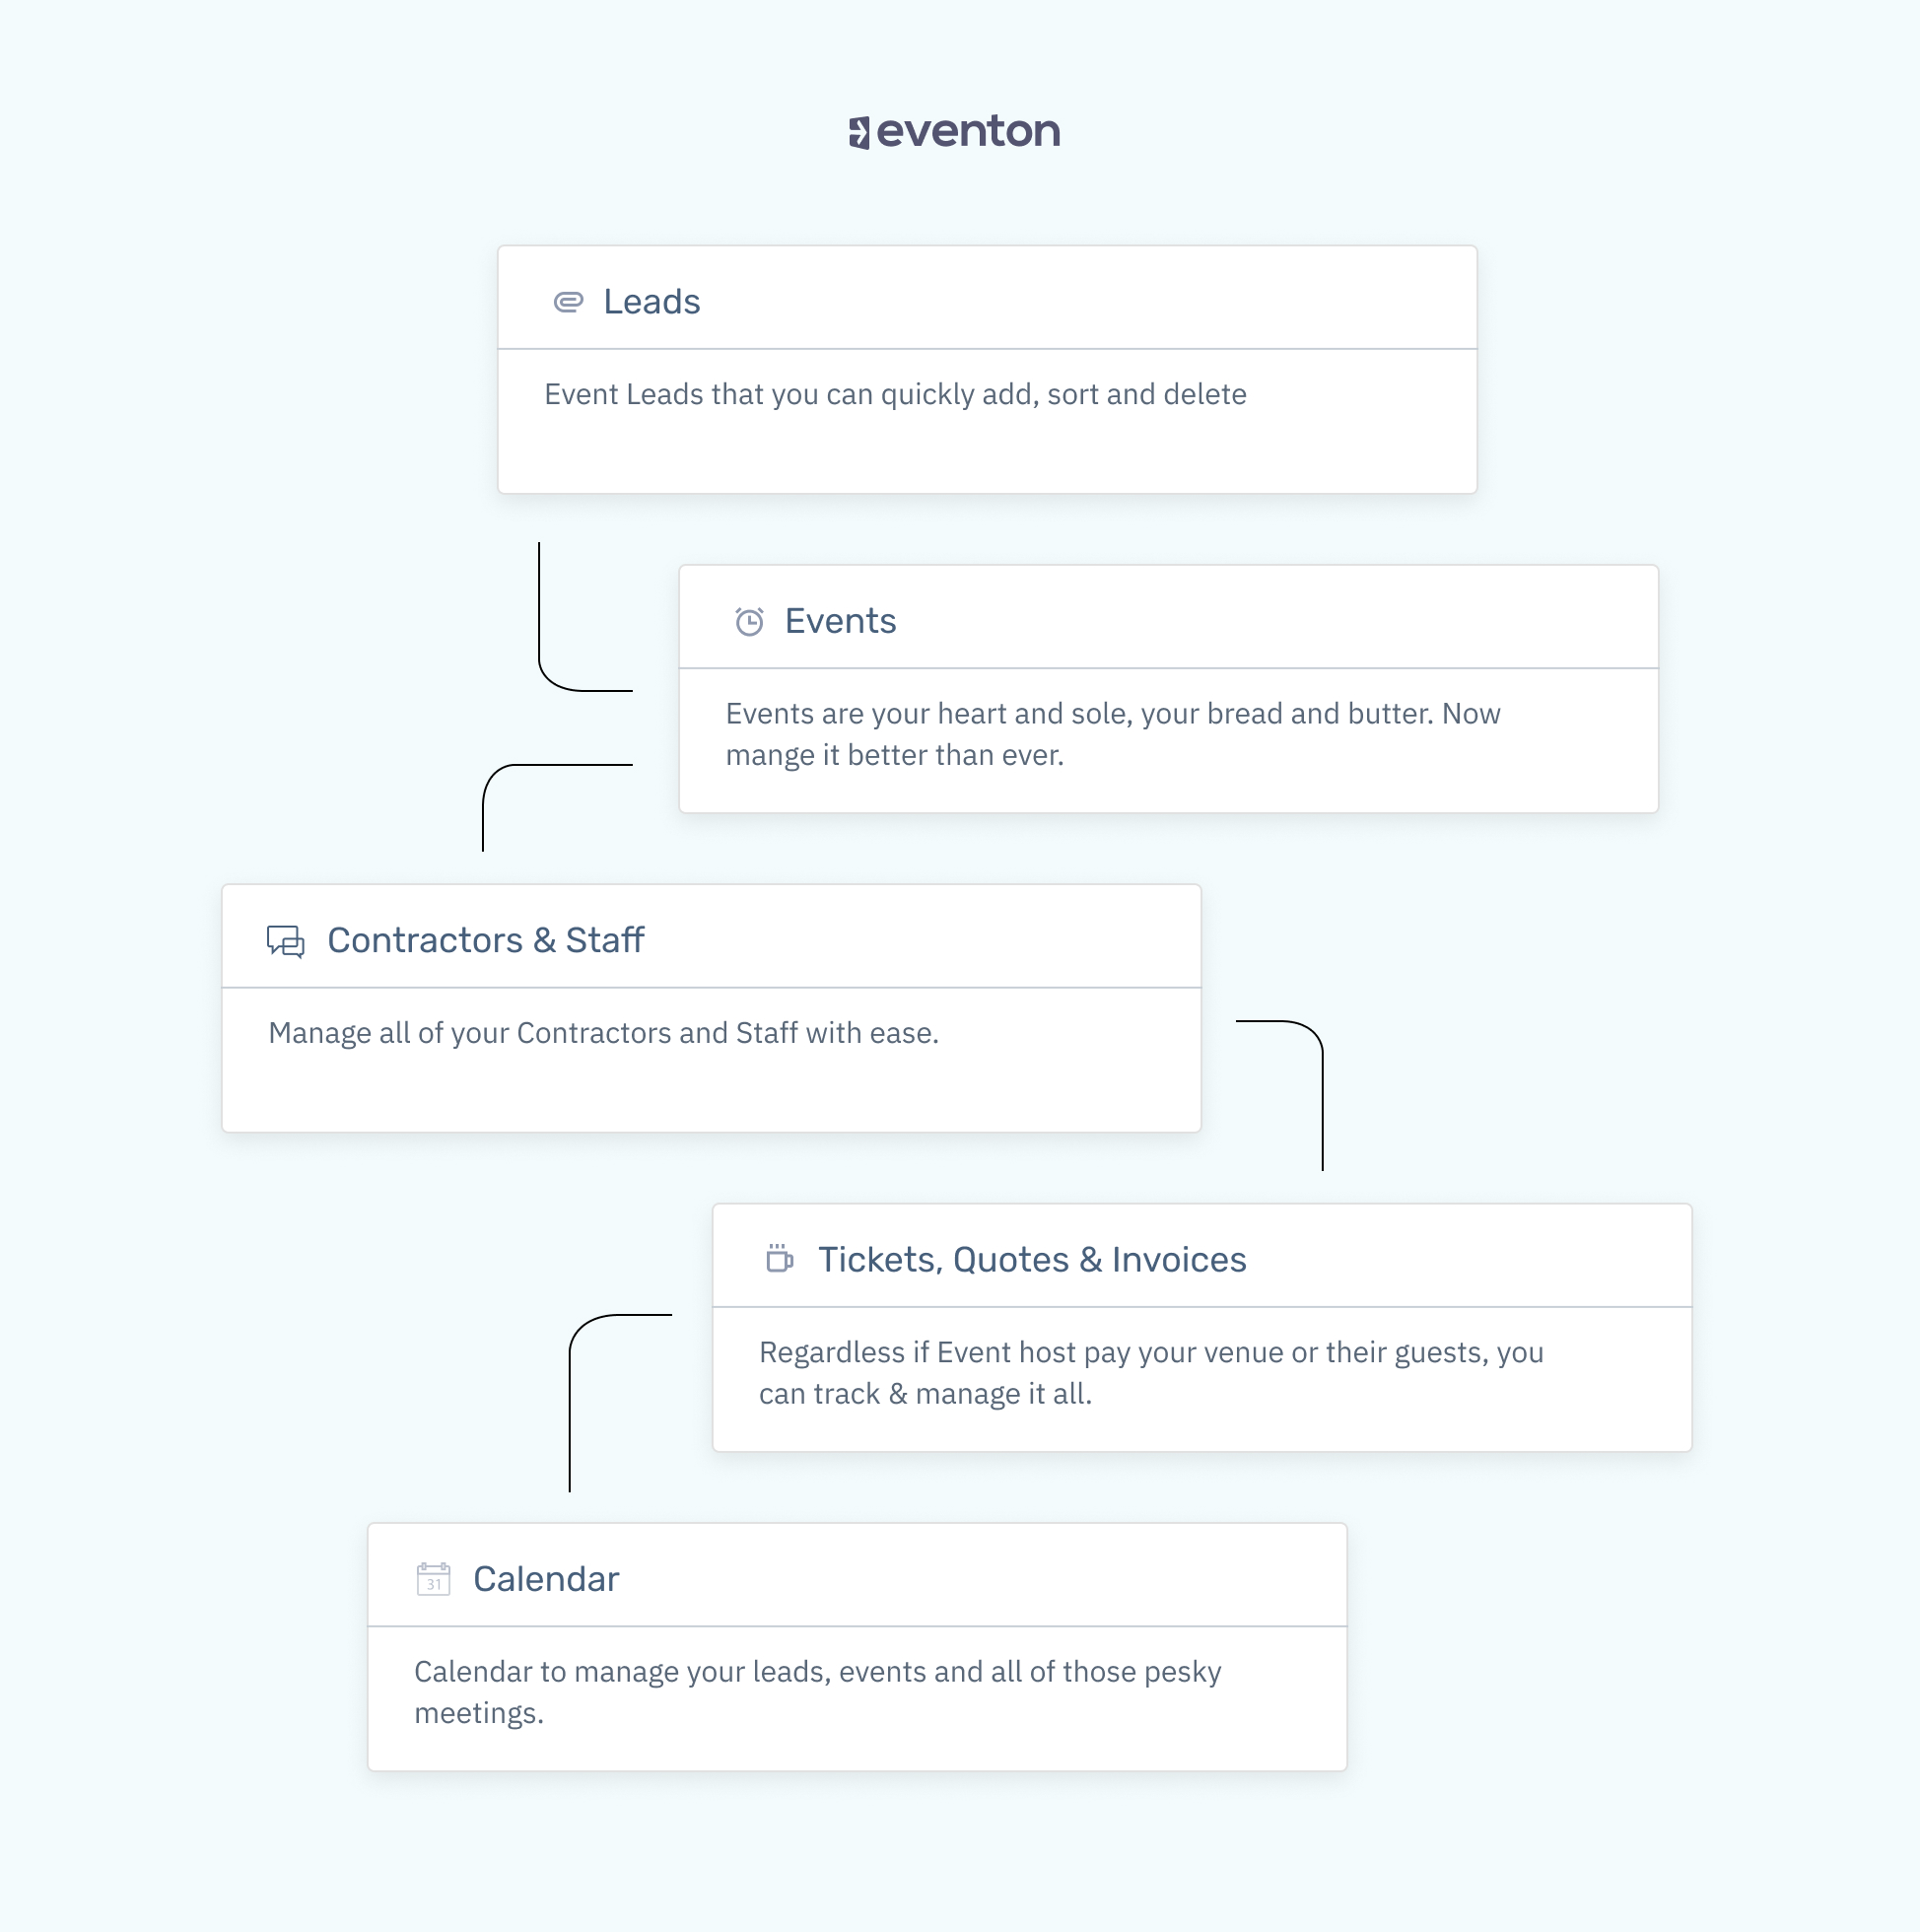Screen dimensions: 1920x1932
Task: Click the paperclip icon beside Leads
Action: coord(568,302)
